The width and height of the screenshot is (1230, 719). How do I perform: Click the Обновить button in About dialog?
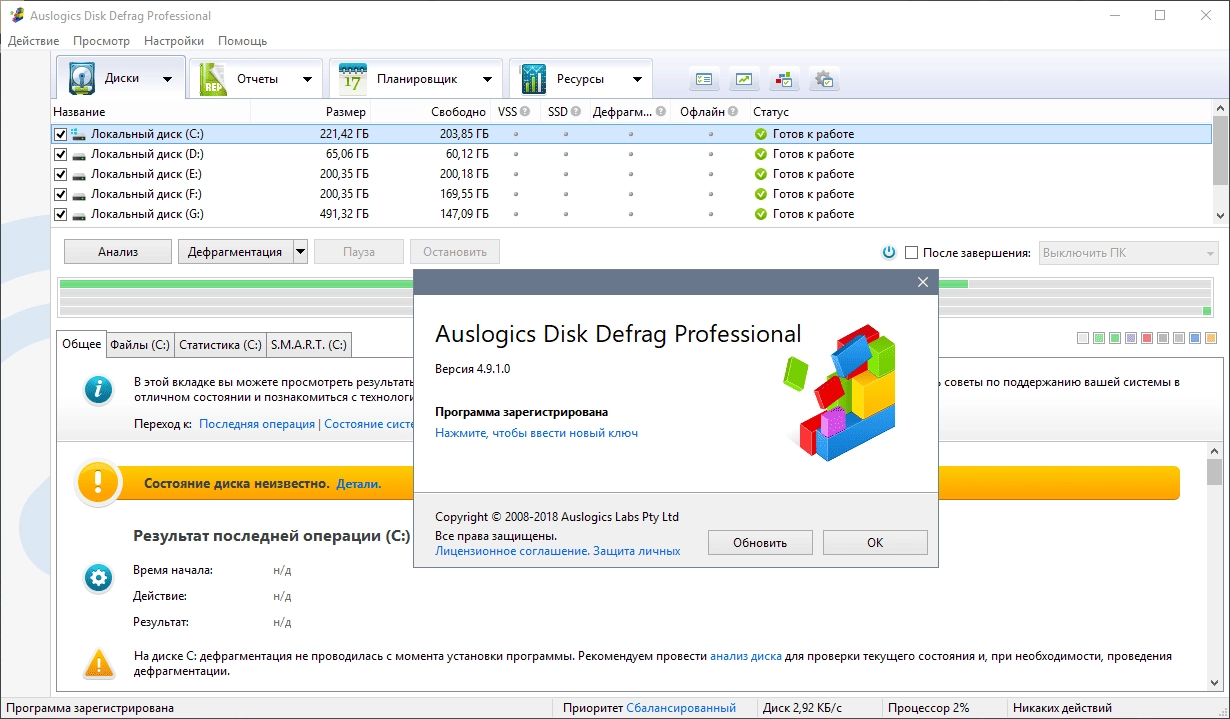[x=760, y=543]
